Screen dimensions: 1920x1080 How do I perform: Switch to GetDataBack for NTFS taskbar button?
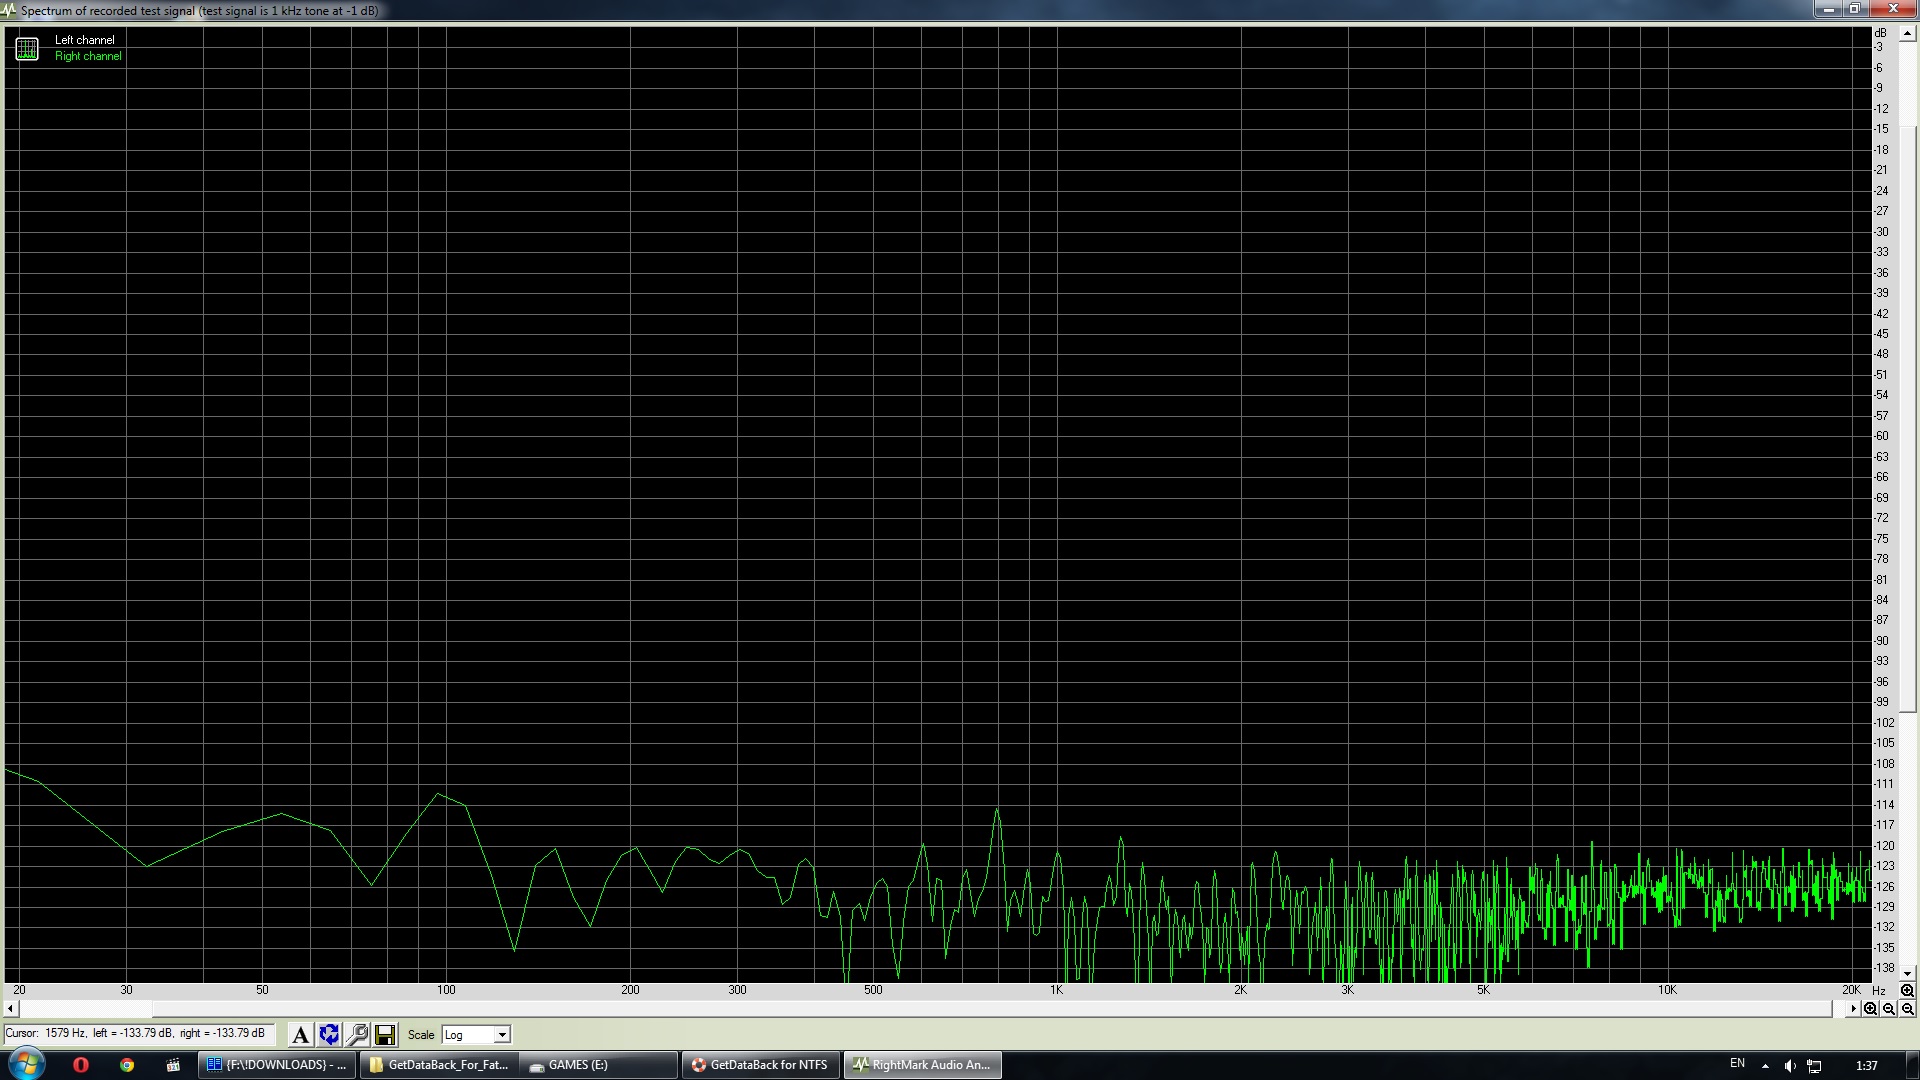coord(762,1065)
